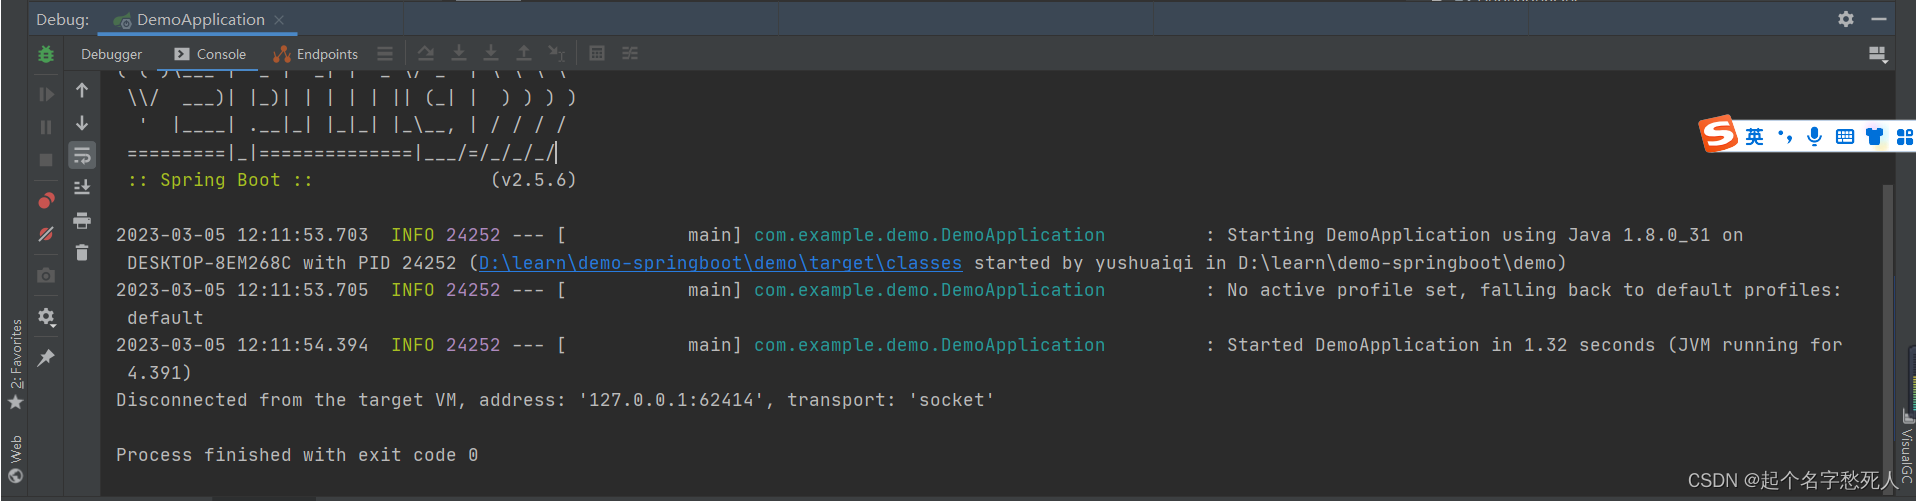Open Sogou toolbox grid icon
This screenshot has width=1916, height=501.
coord(1905,137)
